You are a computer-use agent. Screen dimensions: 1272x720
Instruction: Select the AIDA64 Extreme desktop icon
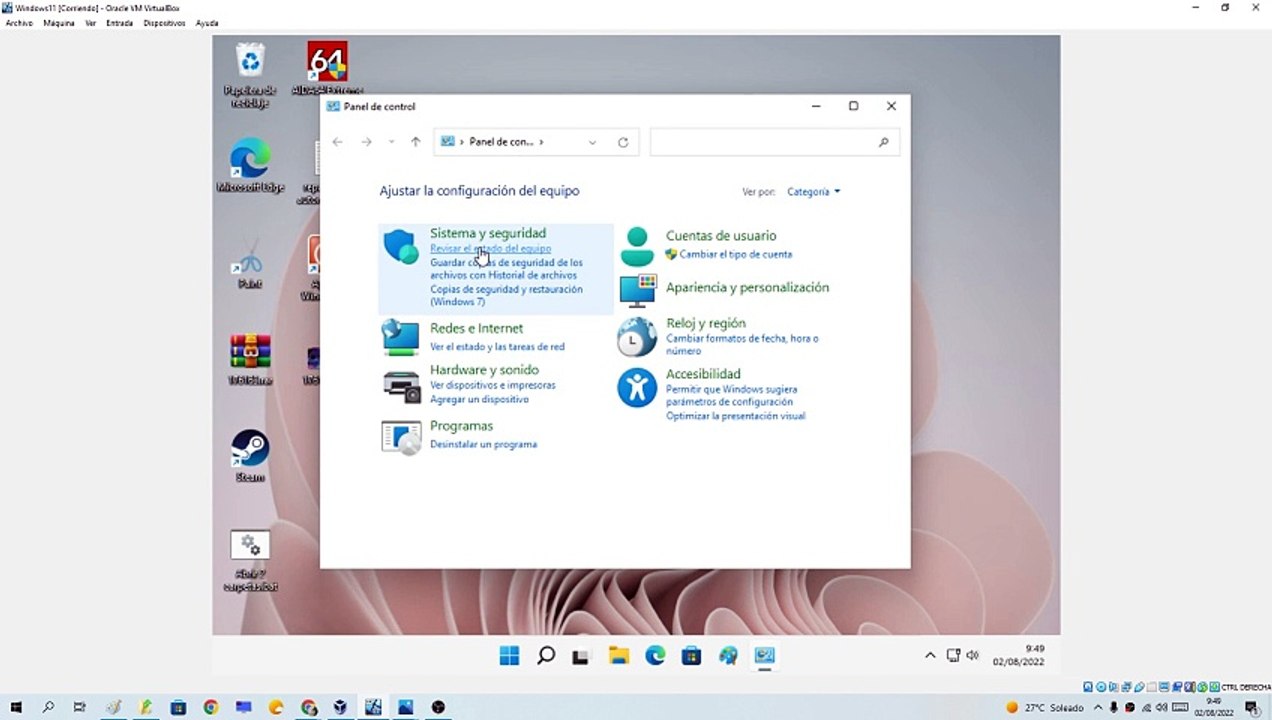[x=327, y=69]
